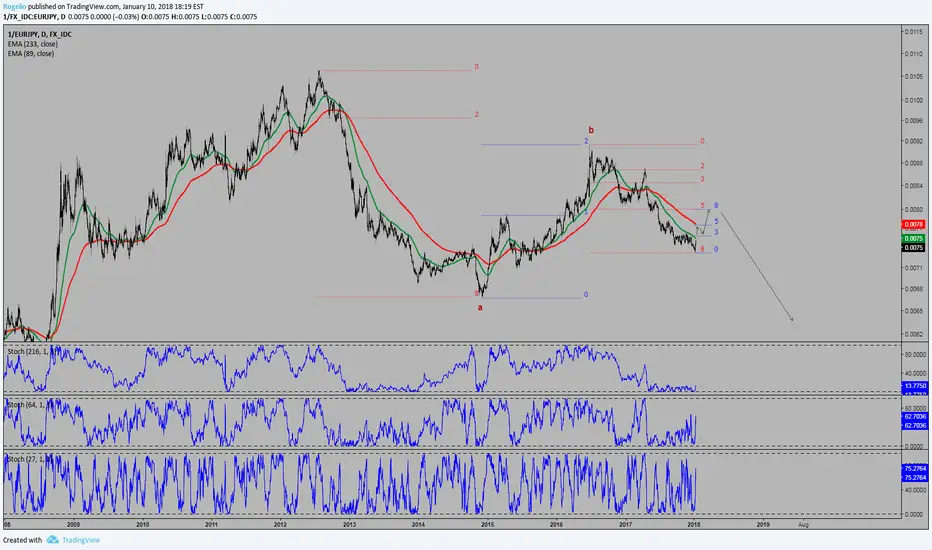Click the 0.0068 price axis value
Viewport: 932px width, 550px height.
tap(914, 288)
